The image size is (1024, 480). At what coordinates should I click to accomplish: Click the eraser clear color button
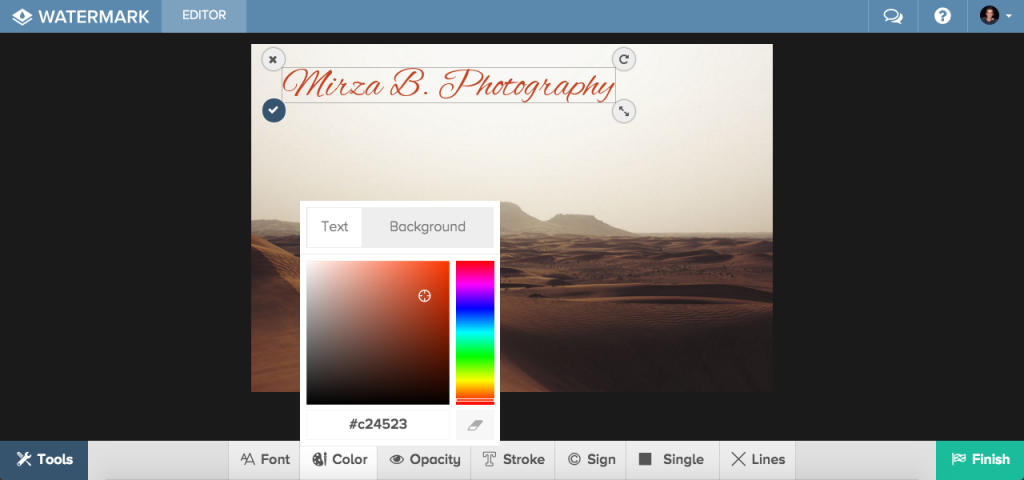[x=475, y=425]
